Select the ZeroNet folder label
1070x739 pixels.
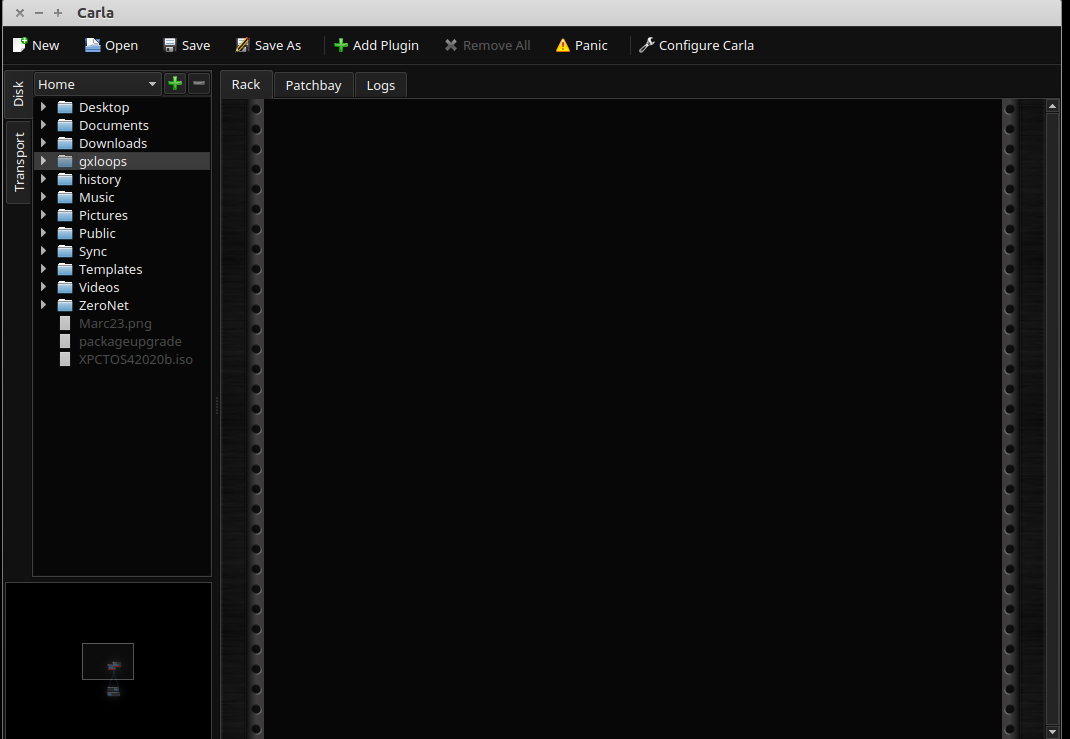pyautogui.click(x=104, y=305)
